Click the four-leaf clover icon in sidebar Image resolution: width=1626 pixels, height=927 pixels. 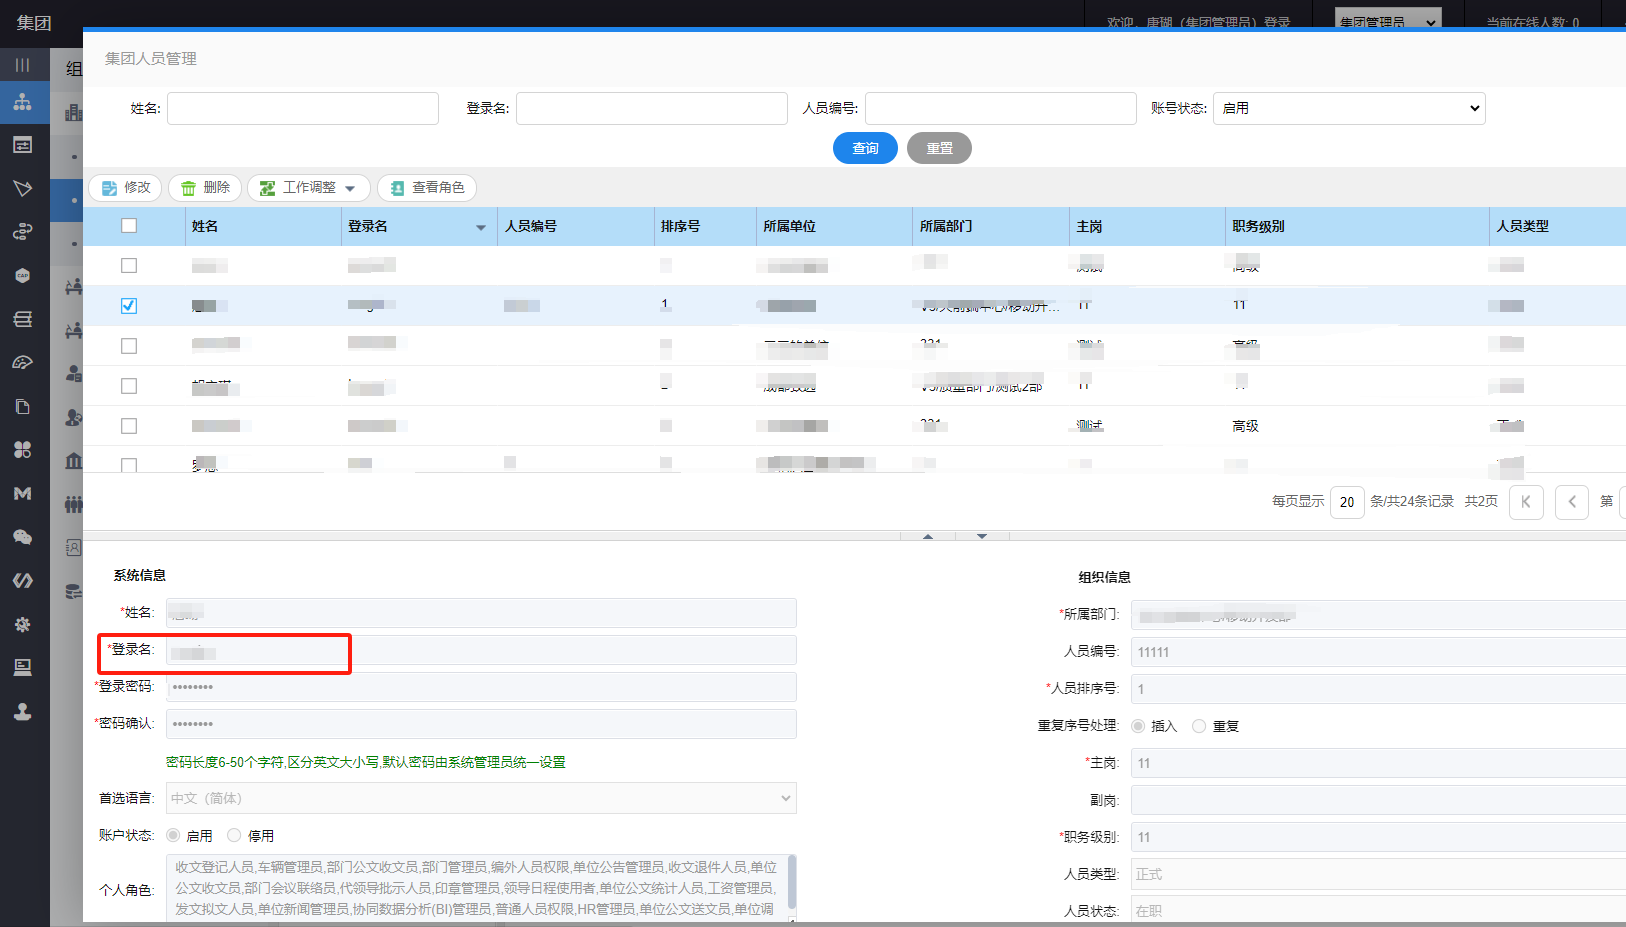coord(22,450)
